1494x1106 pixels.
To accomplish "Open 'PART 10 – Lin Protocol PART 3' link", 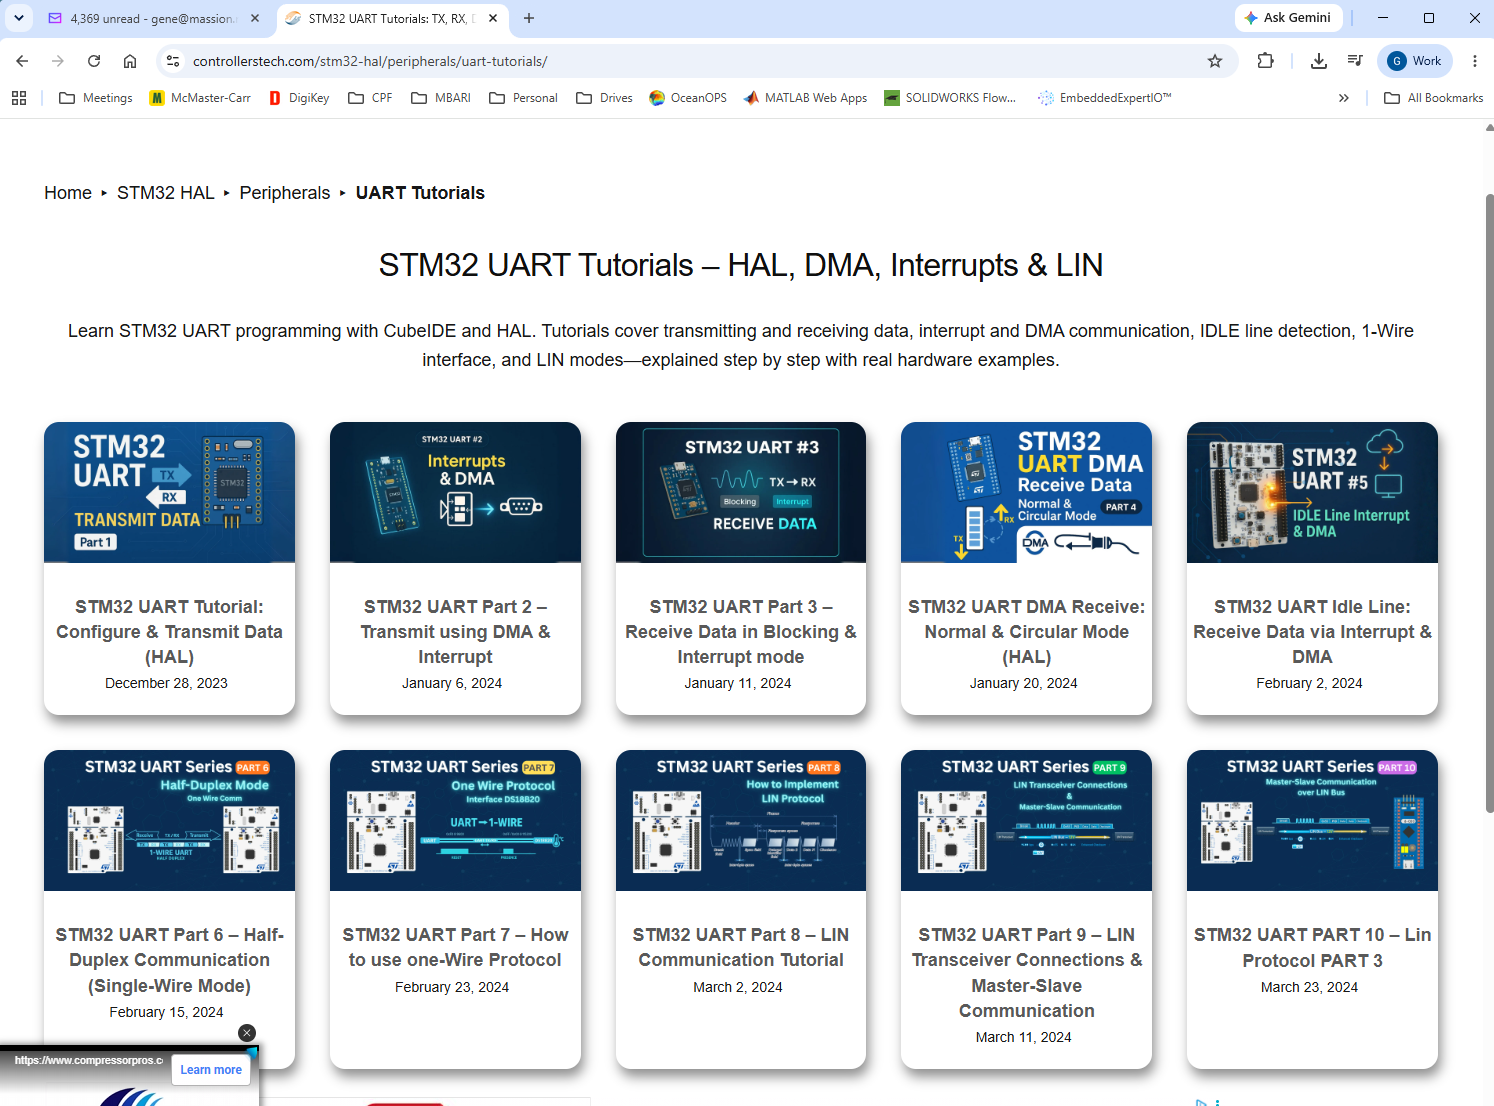I will click(1312, 947).
